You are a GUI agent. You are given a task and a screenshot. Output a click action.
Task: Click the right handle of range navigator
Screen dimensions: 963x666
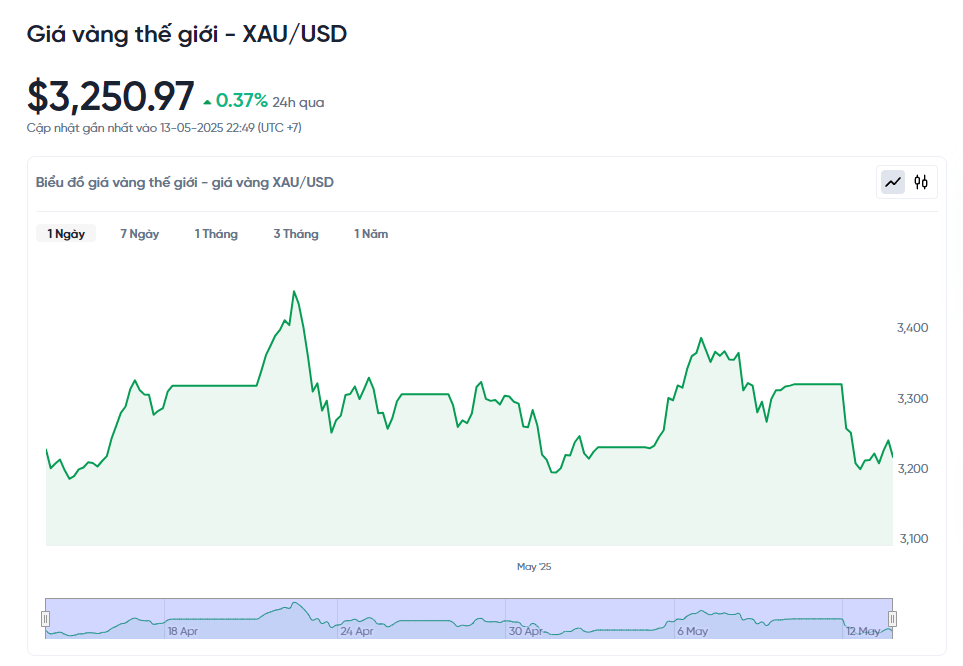point(893,618)
